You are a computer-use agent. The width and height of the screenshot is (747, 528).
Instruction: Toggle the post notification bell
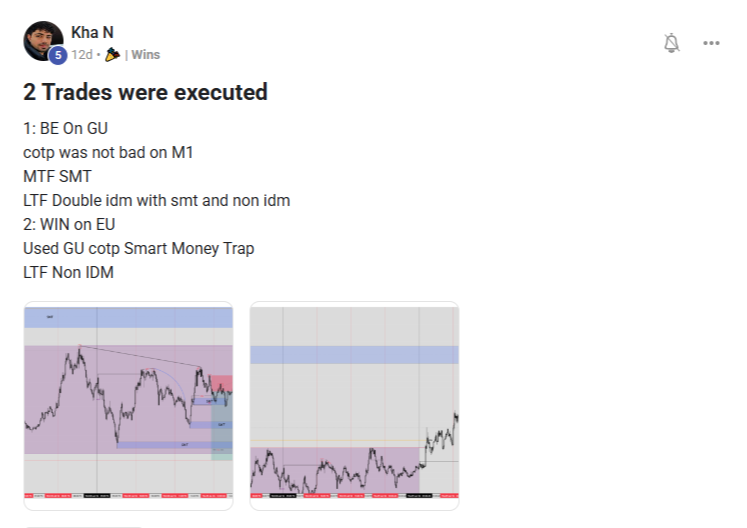[x=671, y=43]
